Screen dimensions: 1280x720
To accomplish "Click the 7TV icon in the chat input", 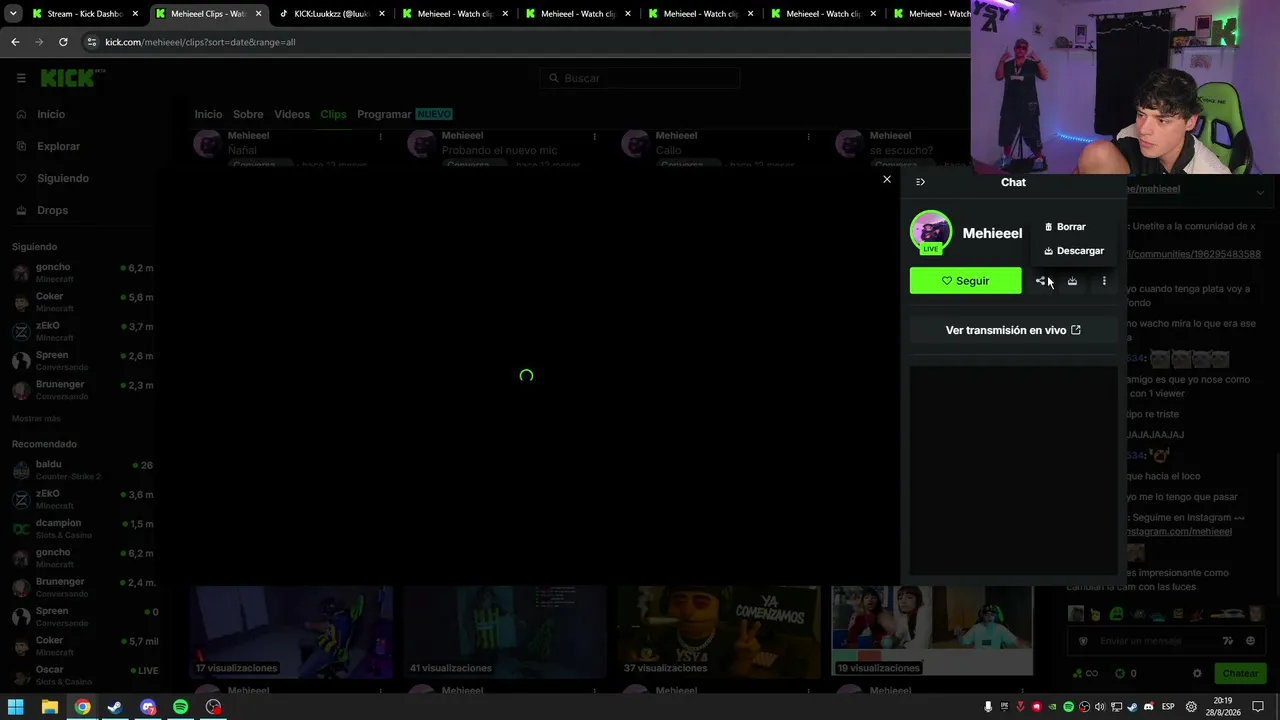I will coord(1228,641).
